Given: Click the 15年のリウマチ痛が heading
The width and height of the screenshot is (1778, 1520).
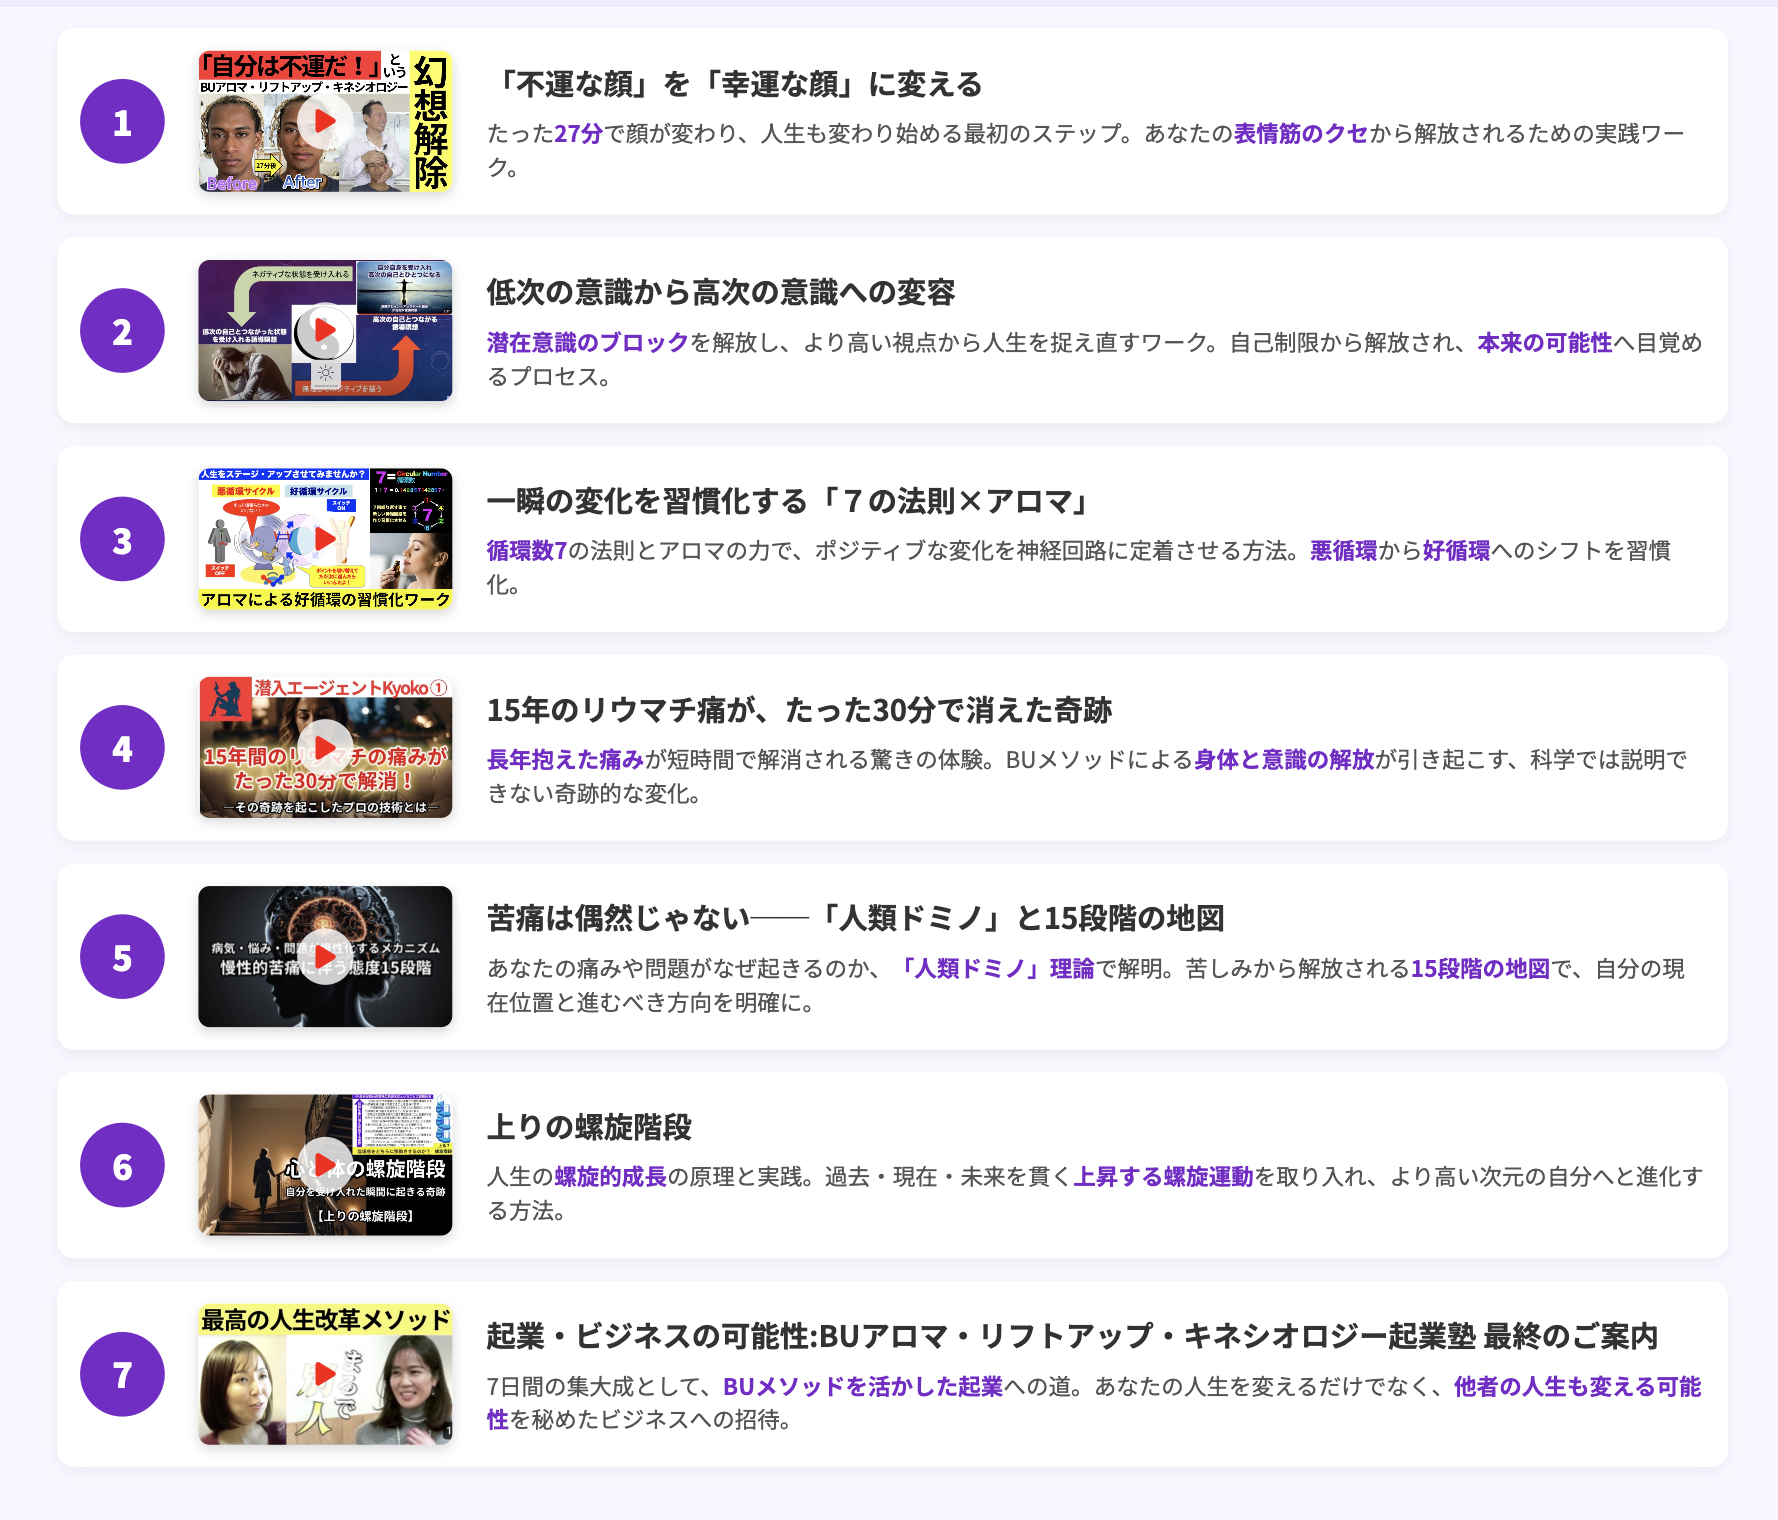Looking at the screenshot, I should pyautogui.click(x=798, y=710).
